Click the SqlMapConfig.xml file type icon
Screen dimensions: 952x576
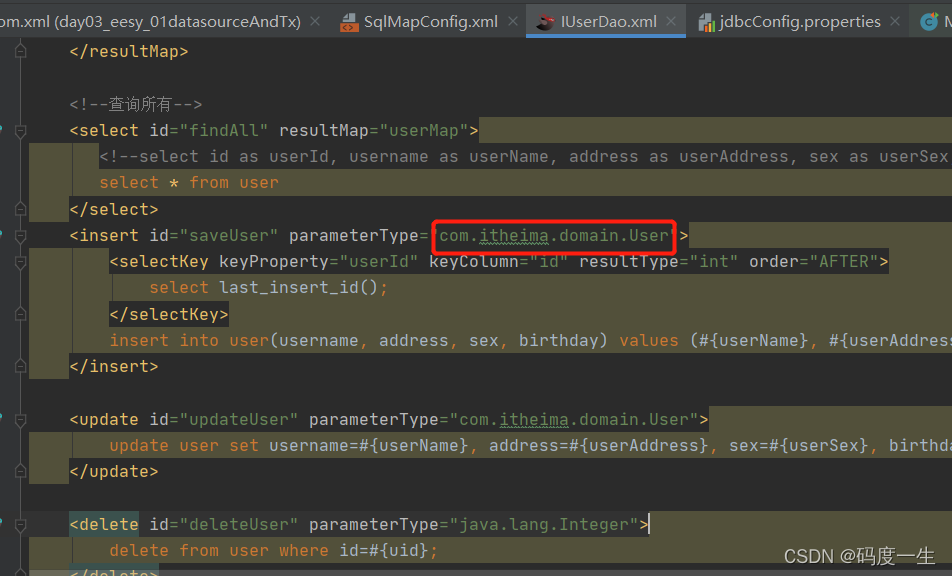point(349,22)
